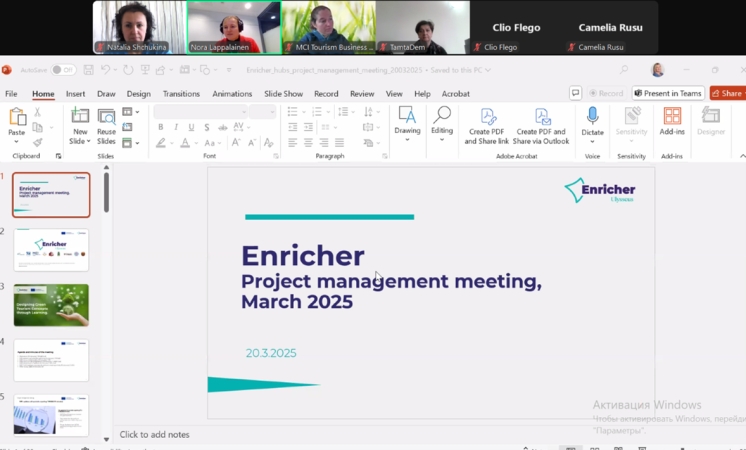Click the Record button near Share
The height and width of the screenshot is (450, 746).
pos(606,93)
